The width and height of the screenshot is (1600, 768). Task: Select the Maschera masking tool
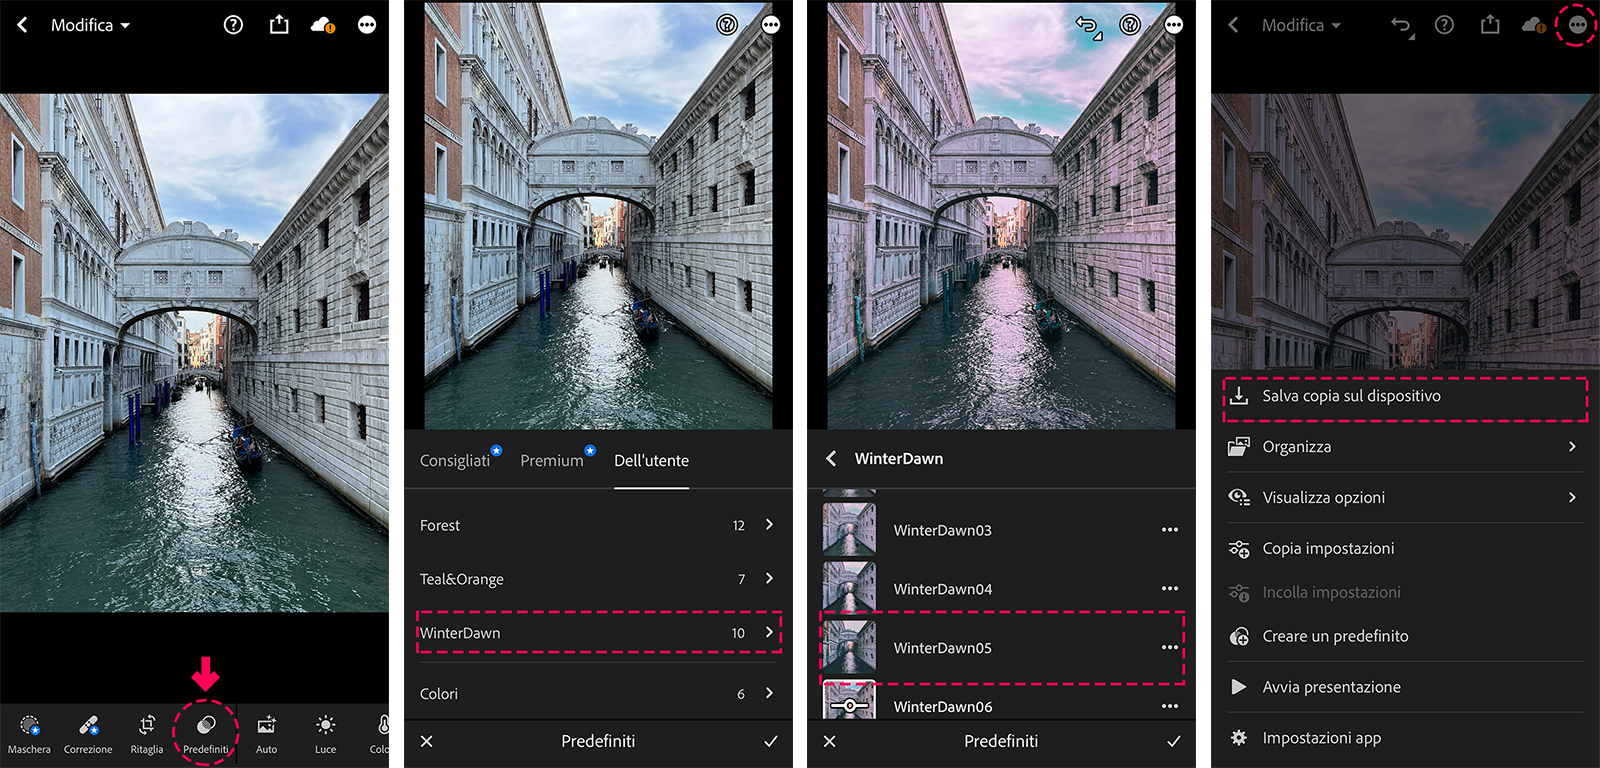tap(29, 734)
